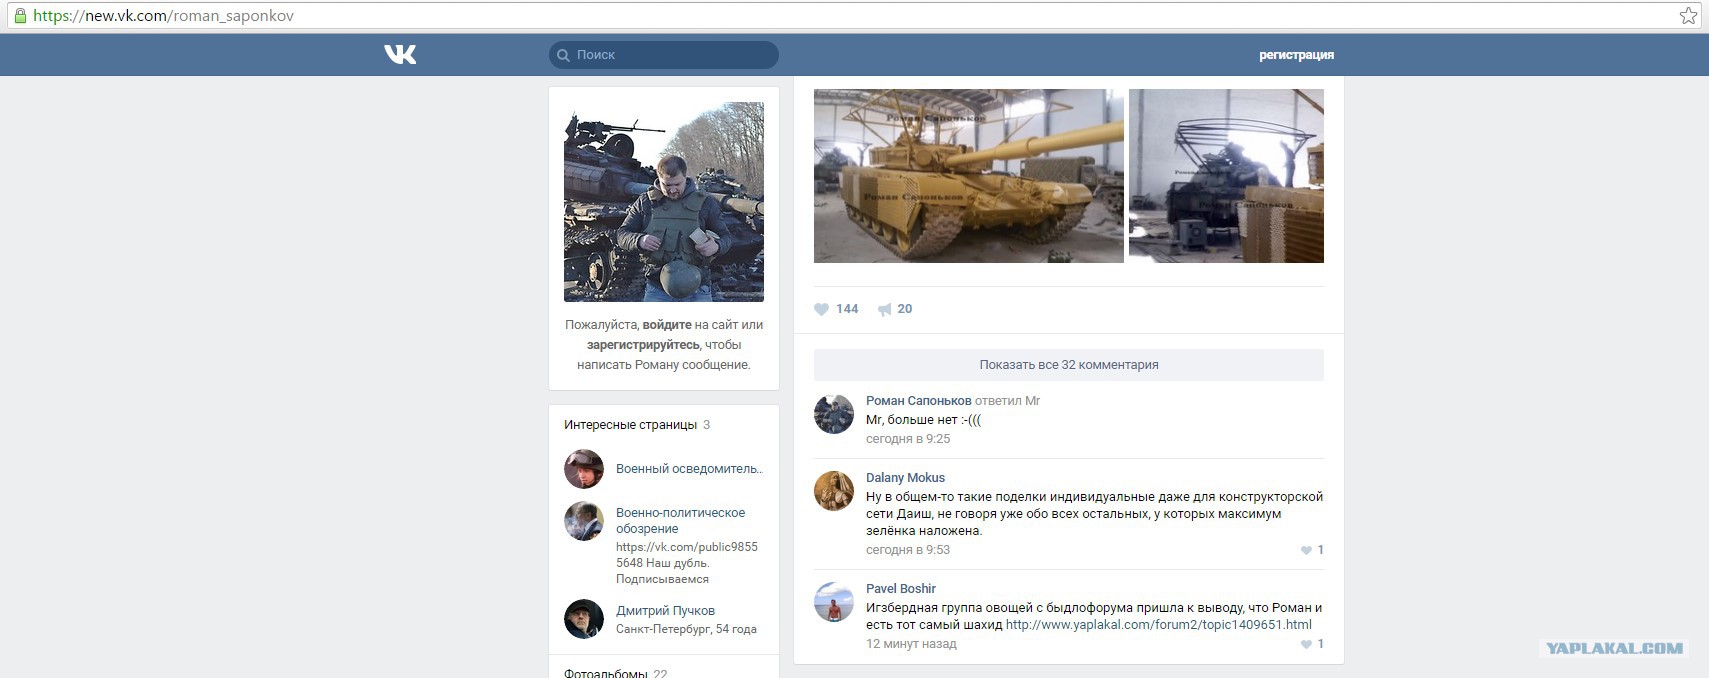Image resolution: width=1709 pixels, height=678 pixels.
Task: Click the text 'Mr, больше нет :-((('
Action: click(923, 420)
